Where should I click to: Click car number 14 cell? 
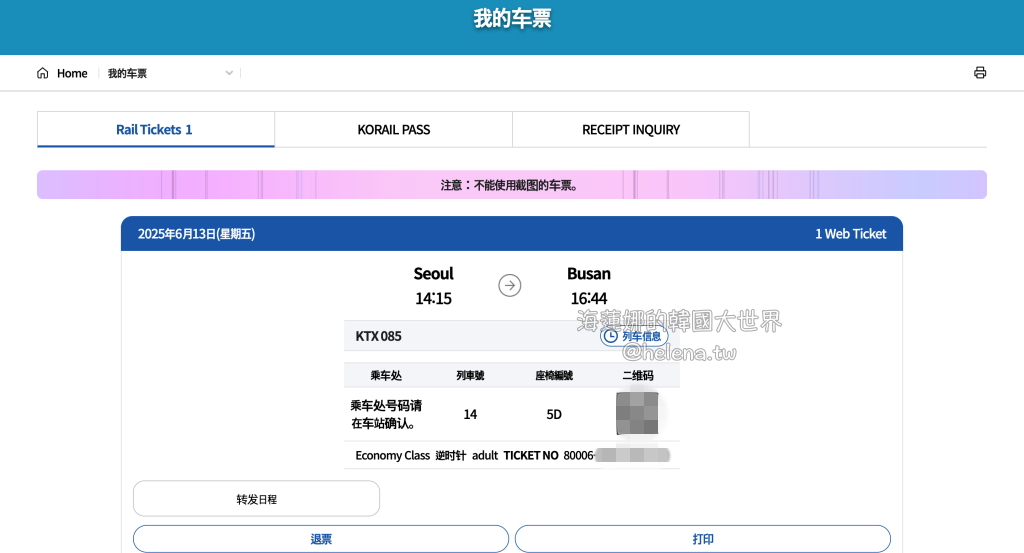coord(470,415)
